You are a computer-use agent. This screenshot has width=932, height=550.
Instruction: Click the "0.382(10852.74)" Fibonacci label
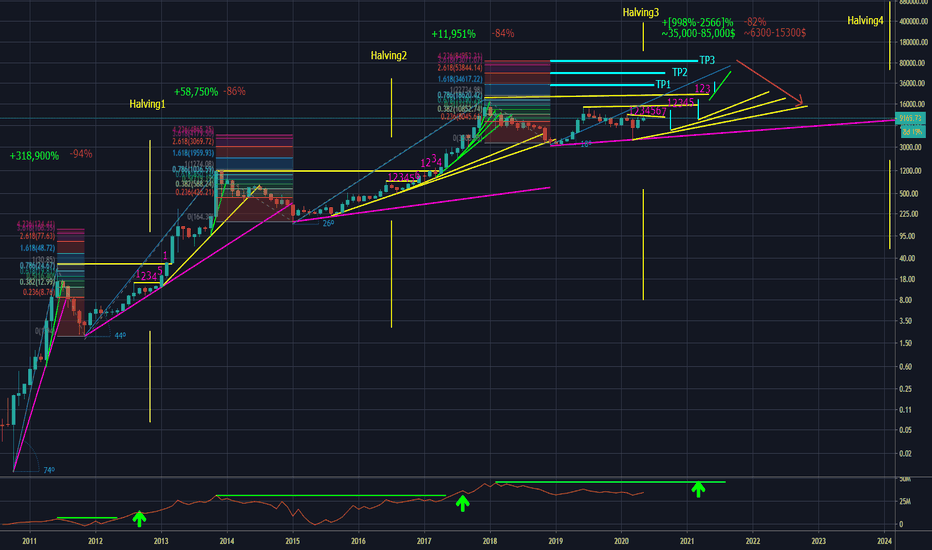click(x=460, y=109)
